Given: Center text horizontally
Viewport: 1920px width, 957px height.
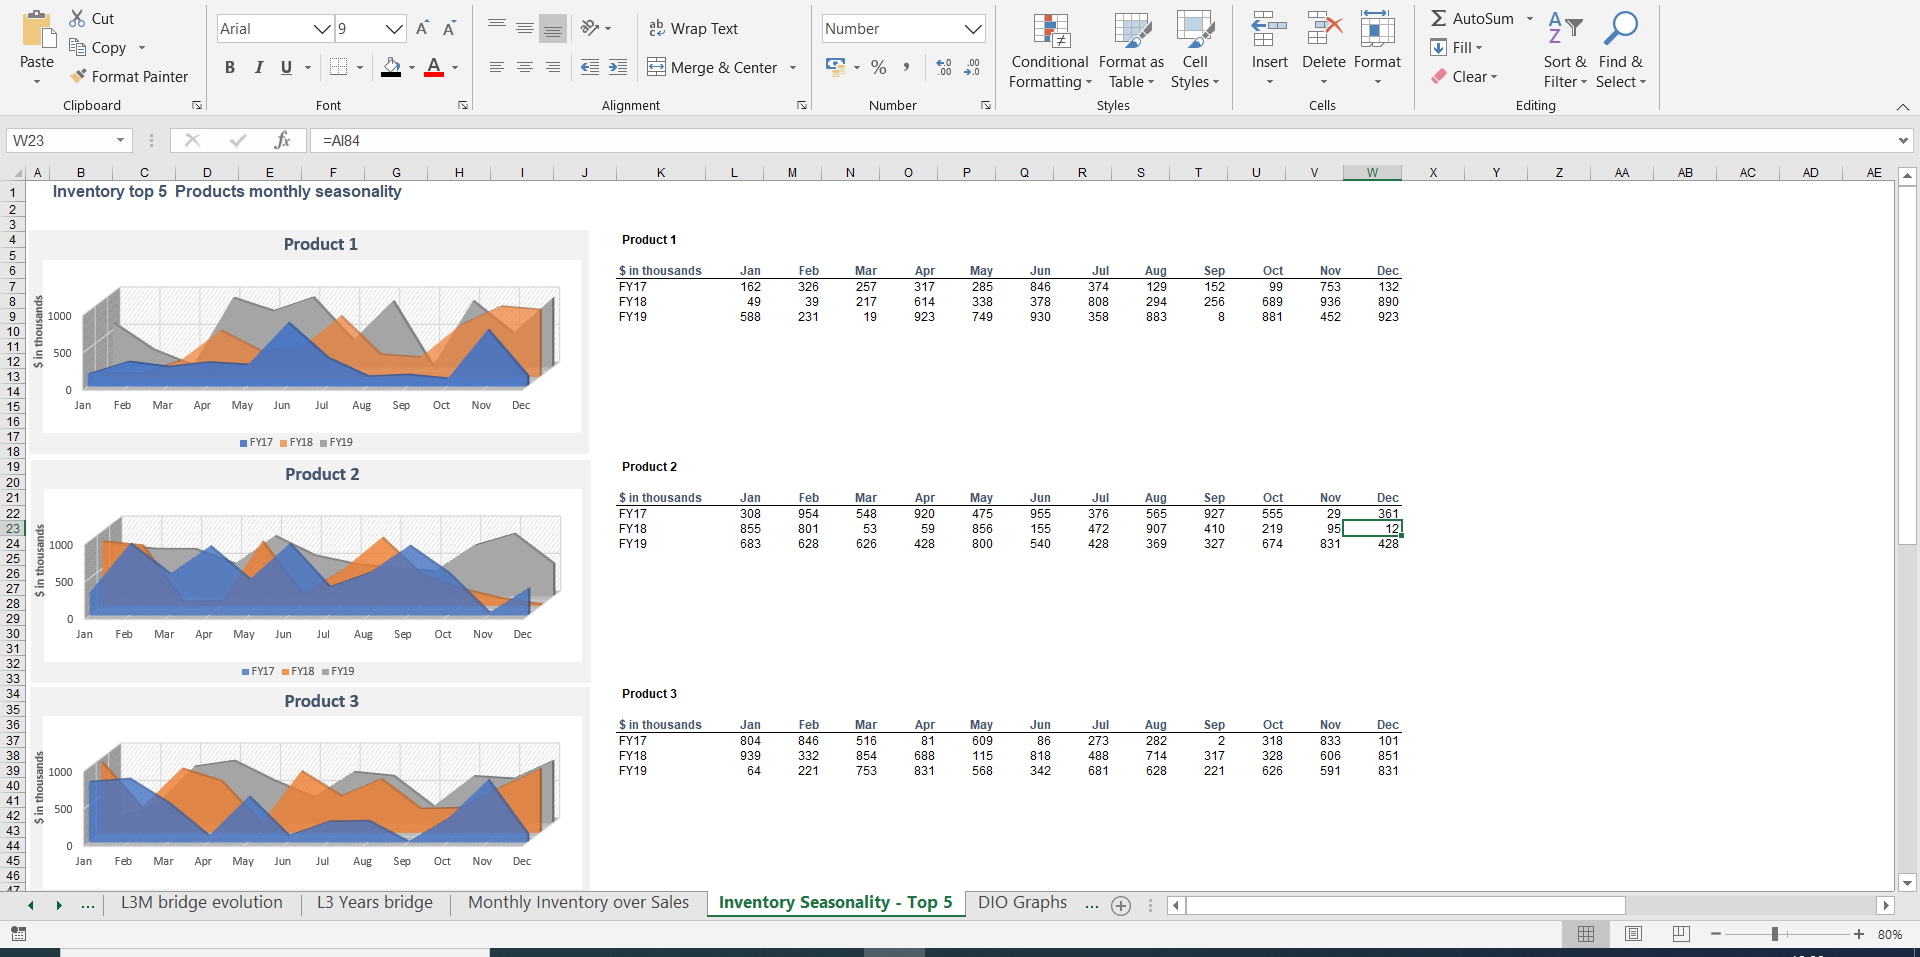Looking at the screenshot, I should [524, 67].
